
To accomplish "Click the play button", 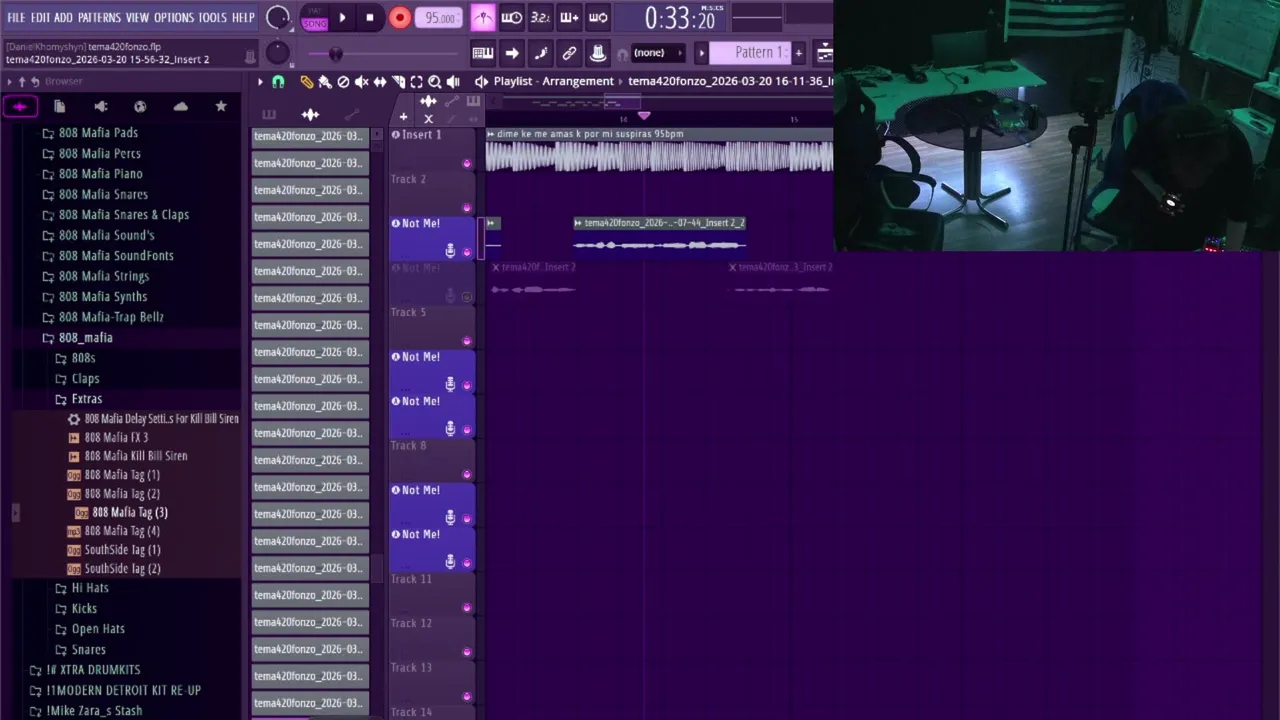I will point(342,17).
